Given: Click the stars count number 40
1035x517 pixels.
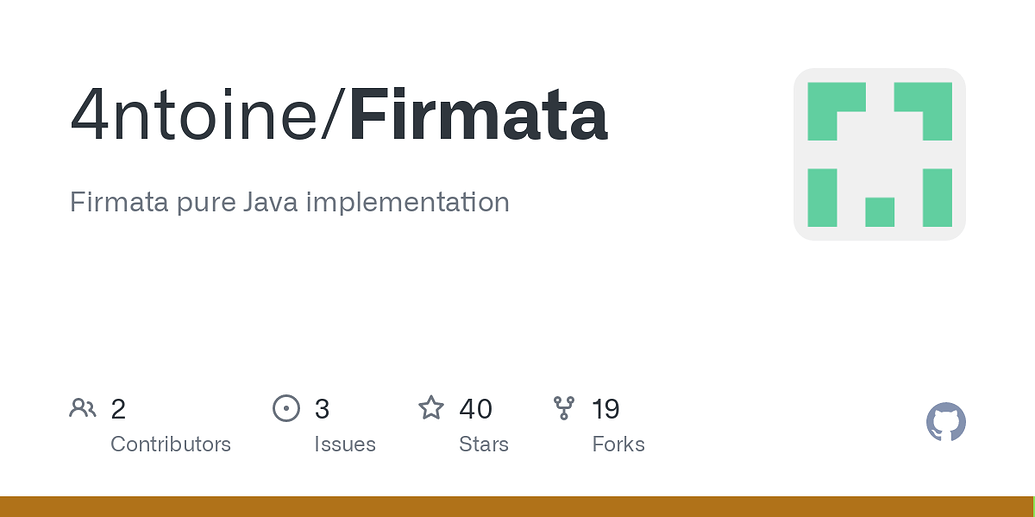Looking at the screenshot, I should (x=476, y=409).
